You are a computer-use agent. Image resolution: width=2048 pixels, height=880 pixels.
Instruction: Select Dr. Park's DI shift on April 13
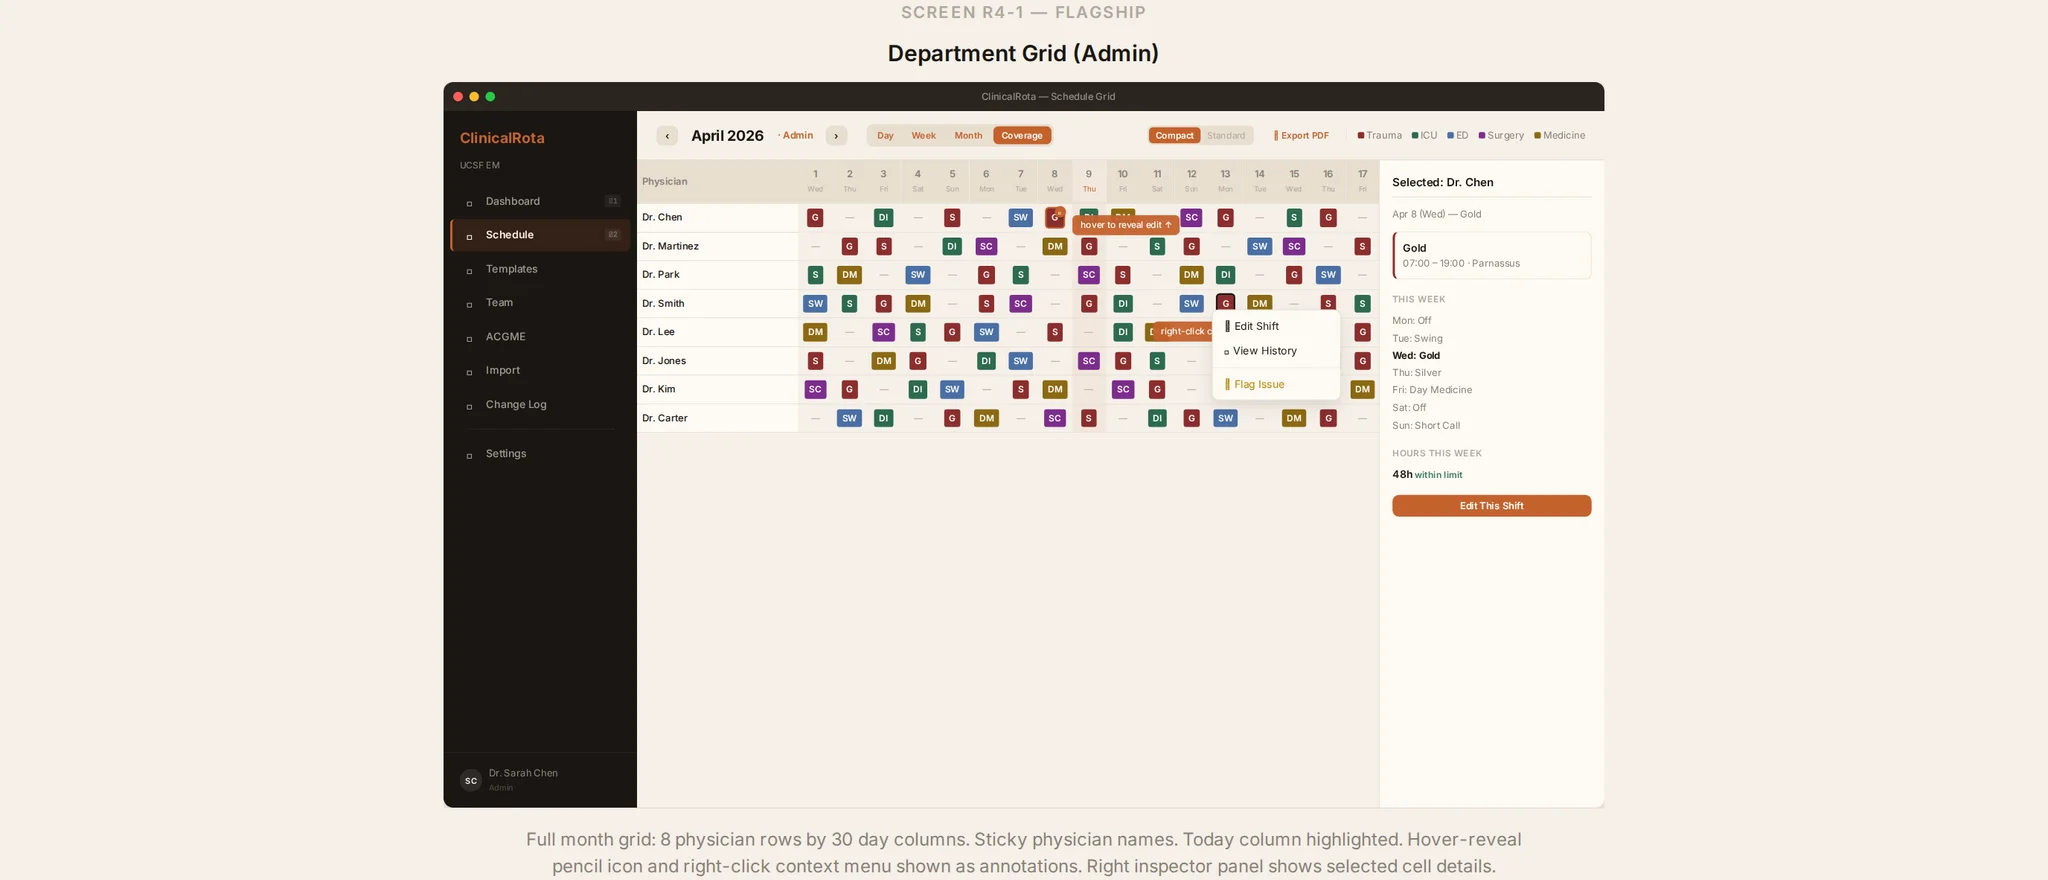1225,275
